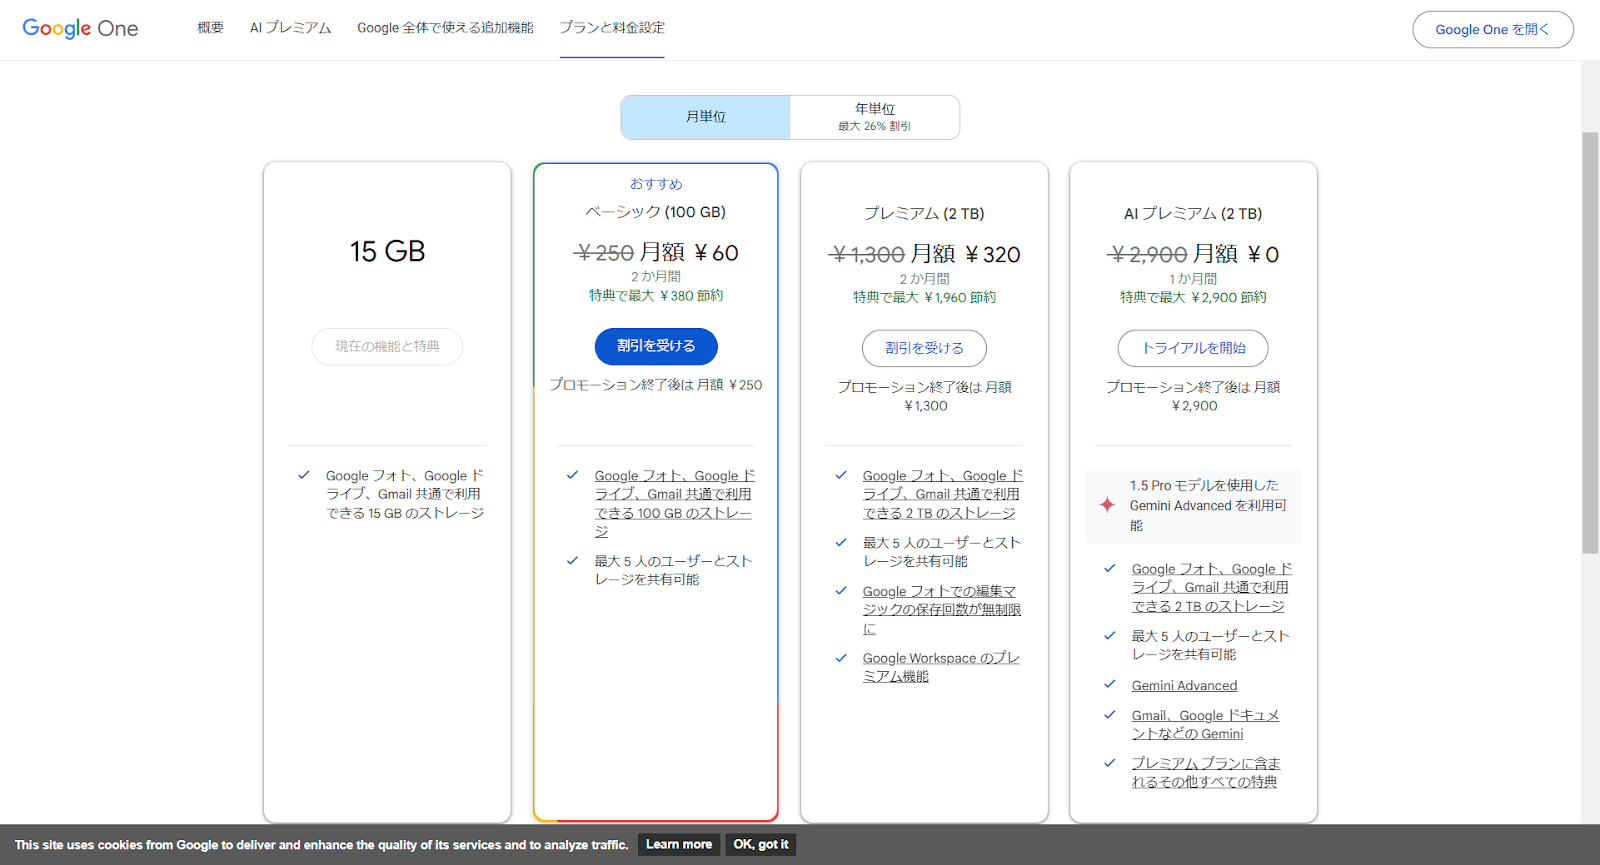The image size is (1600, 865).
Task: Click the Google One logo
Action: coord(80,28)
